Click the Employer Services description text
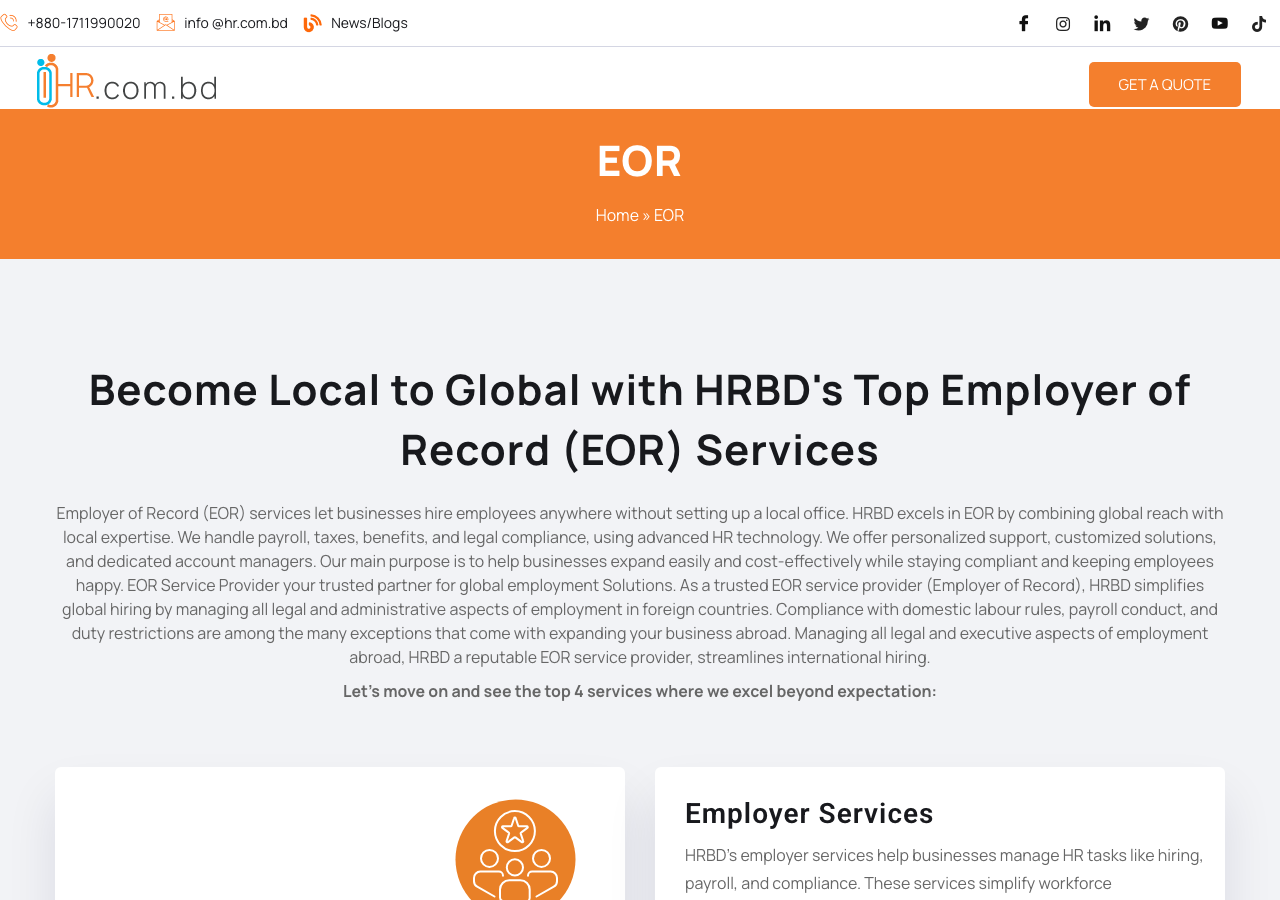Image resolution: width=1280 pixels, height=900 pixels. [x=944, y=869]
